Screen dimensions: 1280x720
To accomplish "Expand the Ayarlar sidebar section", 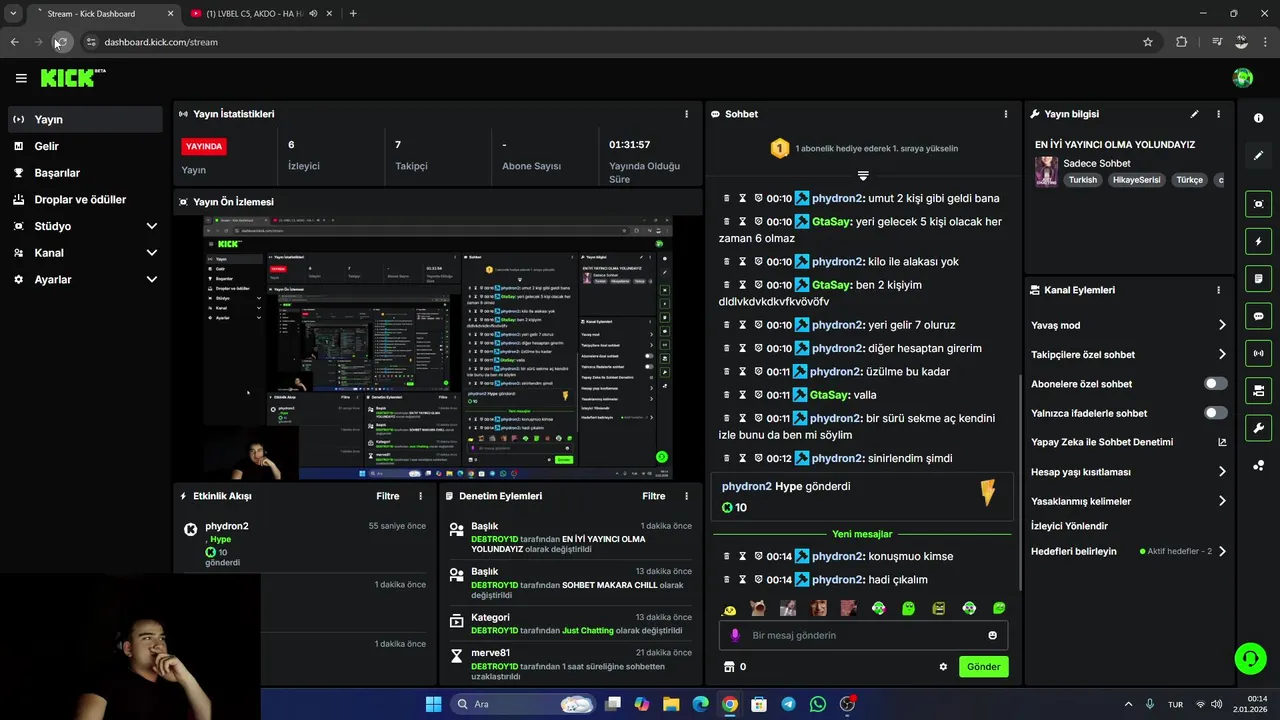I will tap(151, 280).
